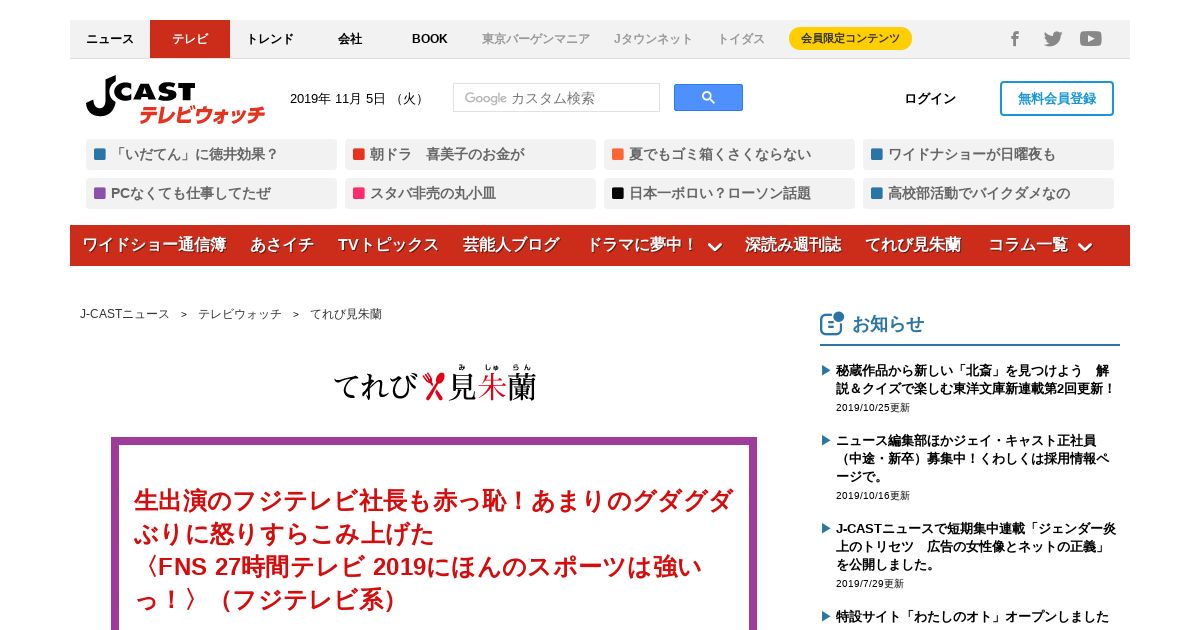Open the FNS 27時間テレビ article headline
Screen dimensions: 1200x630
click(434, 549)
